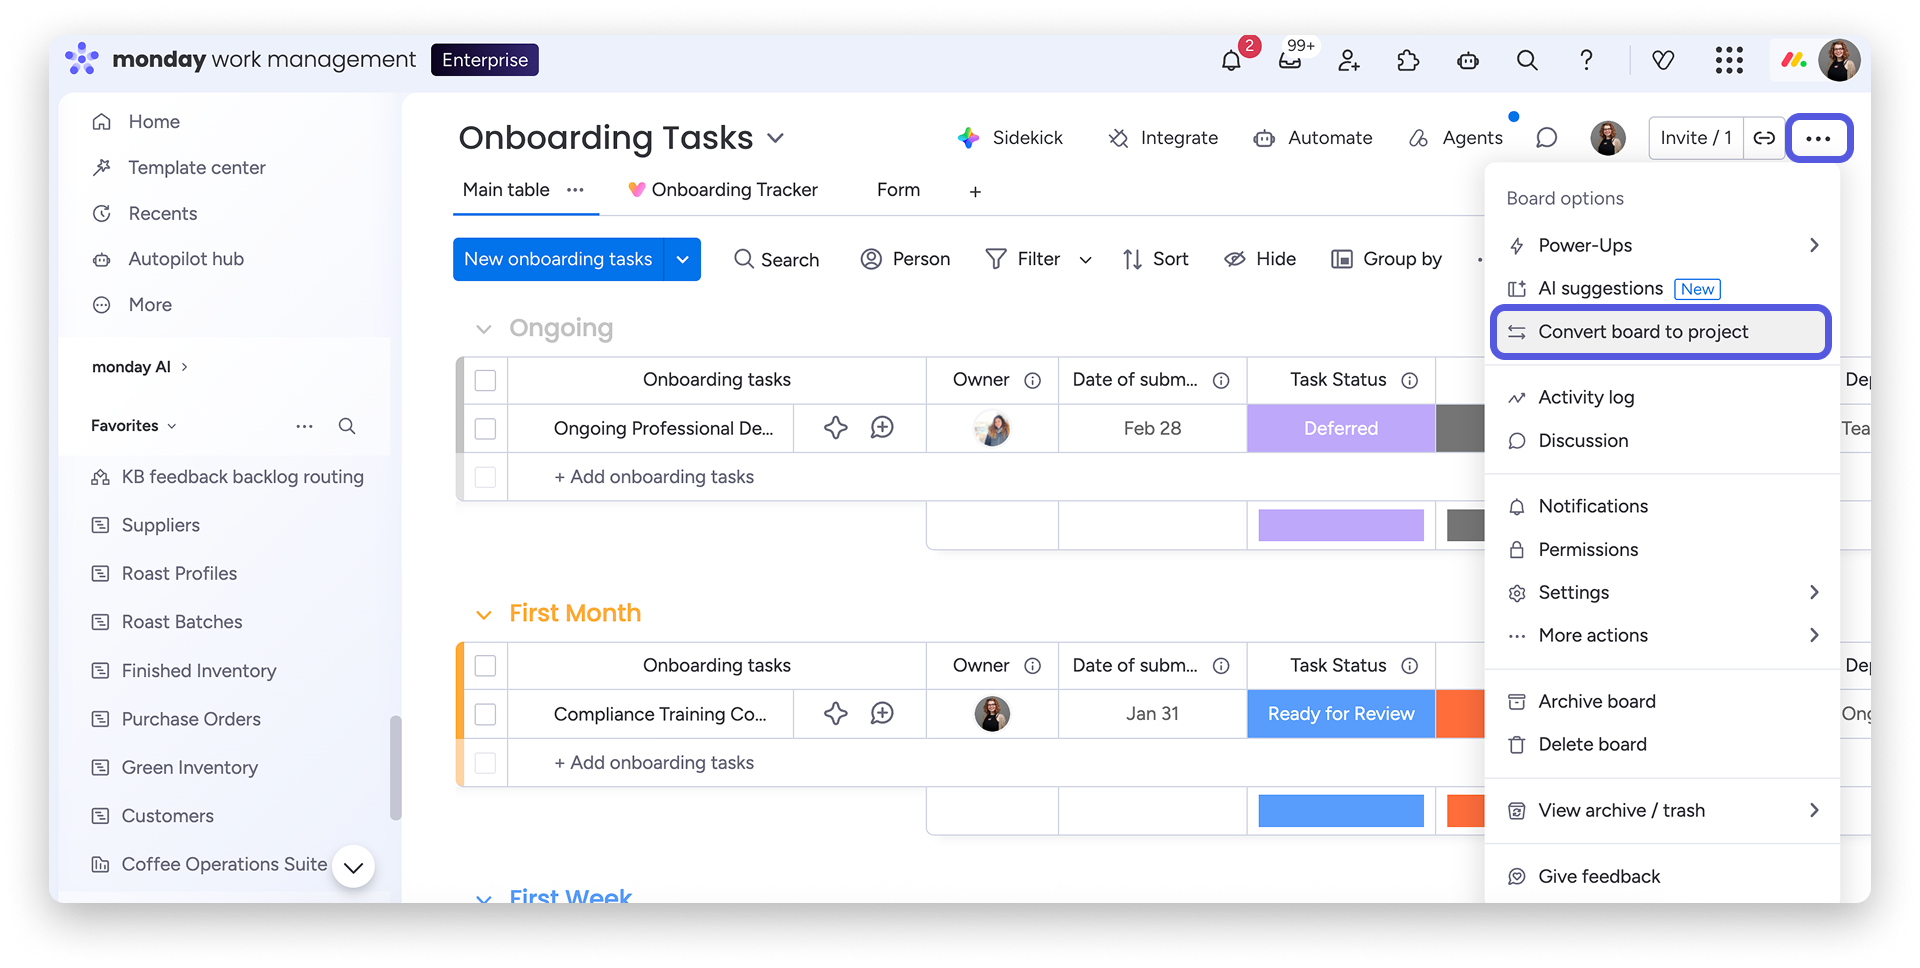Open AI sparkle on Ongoing Professional De... row
Image resolution: width=1920 pixels, height=968 pixels.
(x=836, y=428)
